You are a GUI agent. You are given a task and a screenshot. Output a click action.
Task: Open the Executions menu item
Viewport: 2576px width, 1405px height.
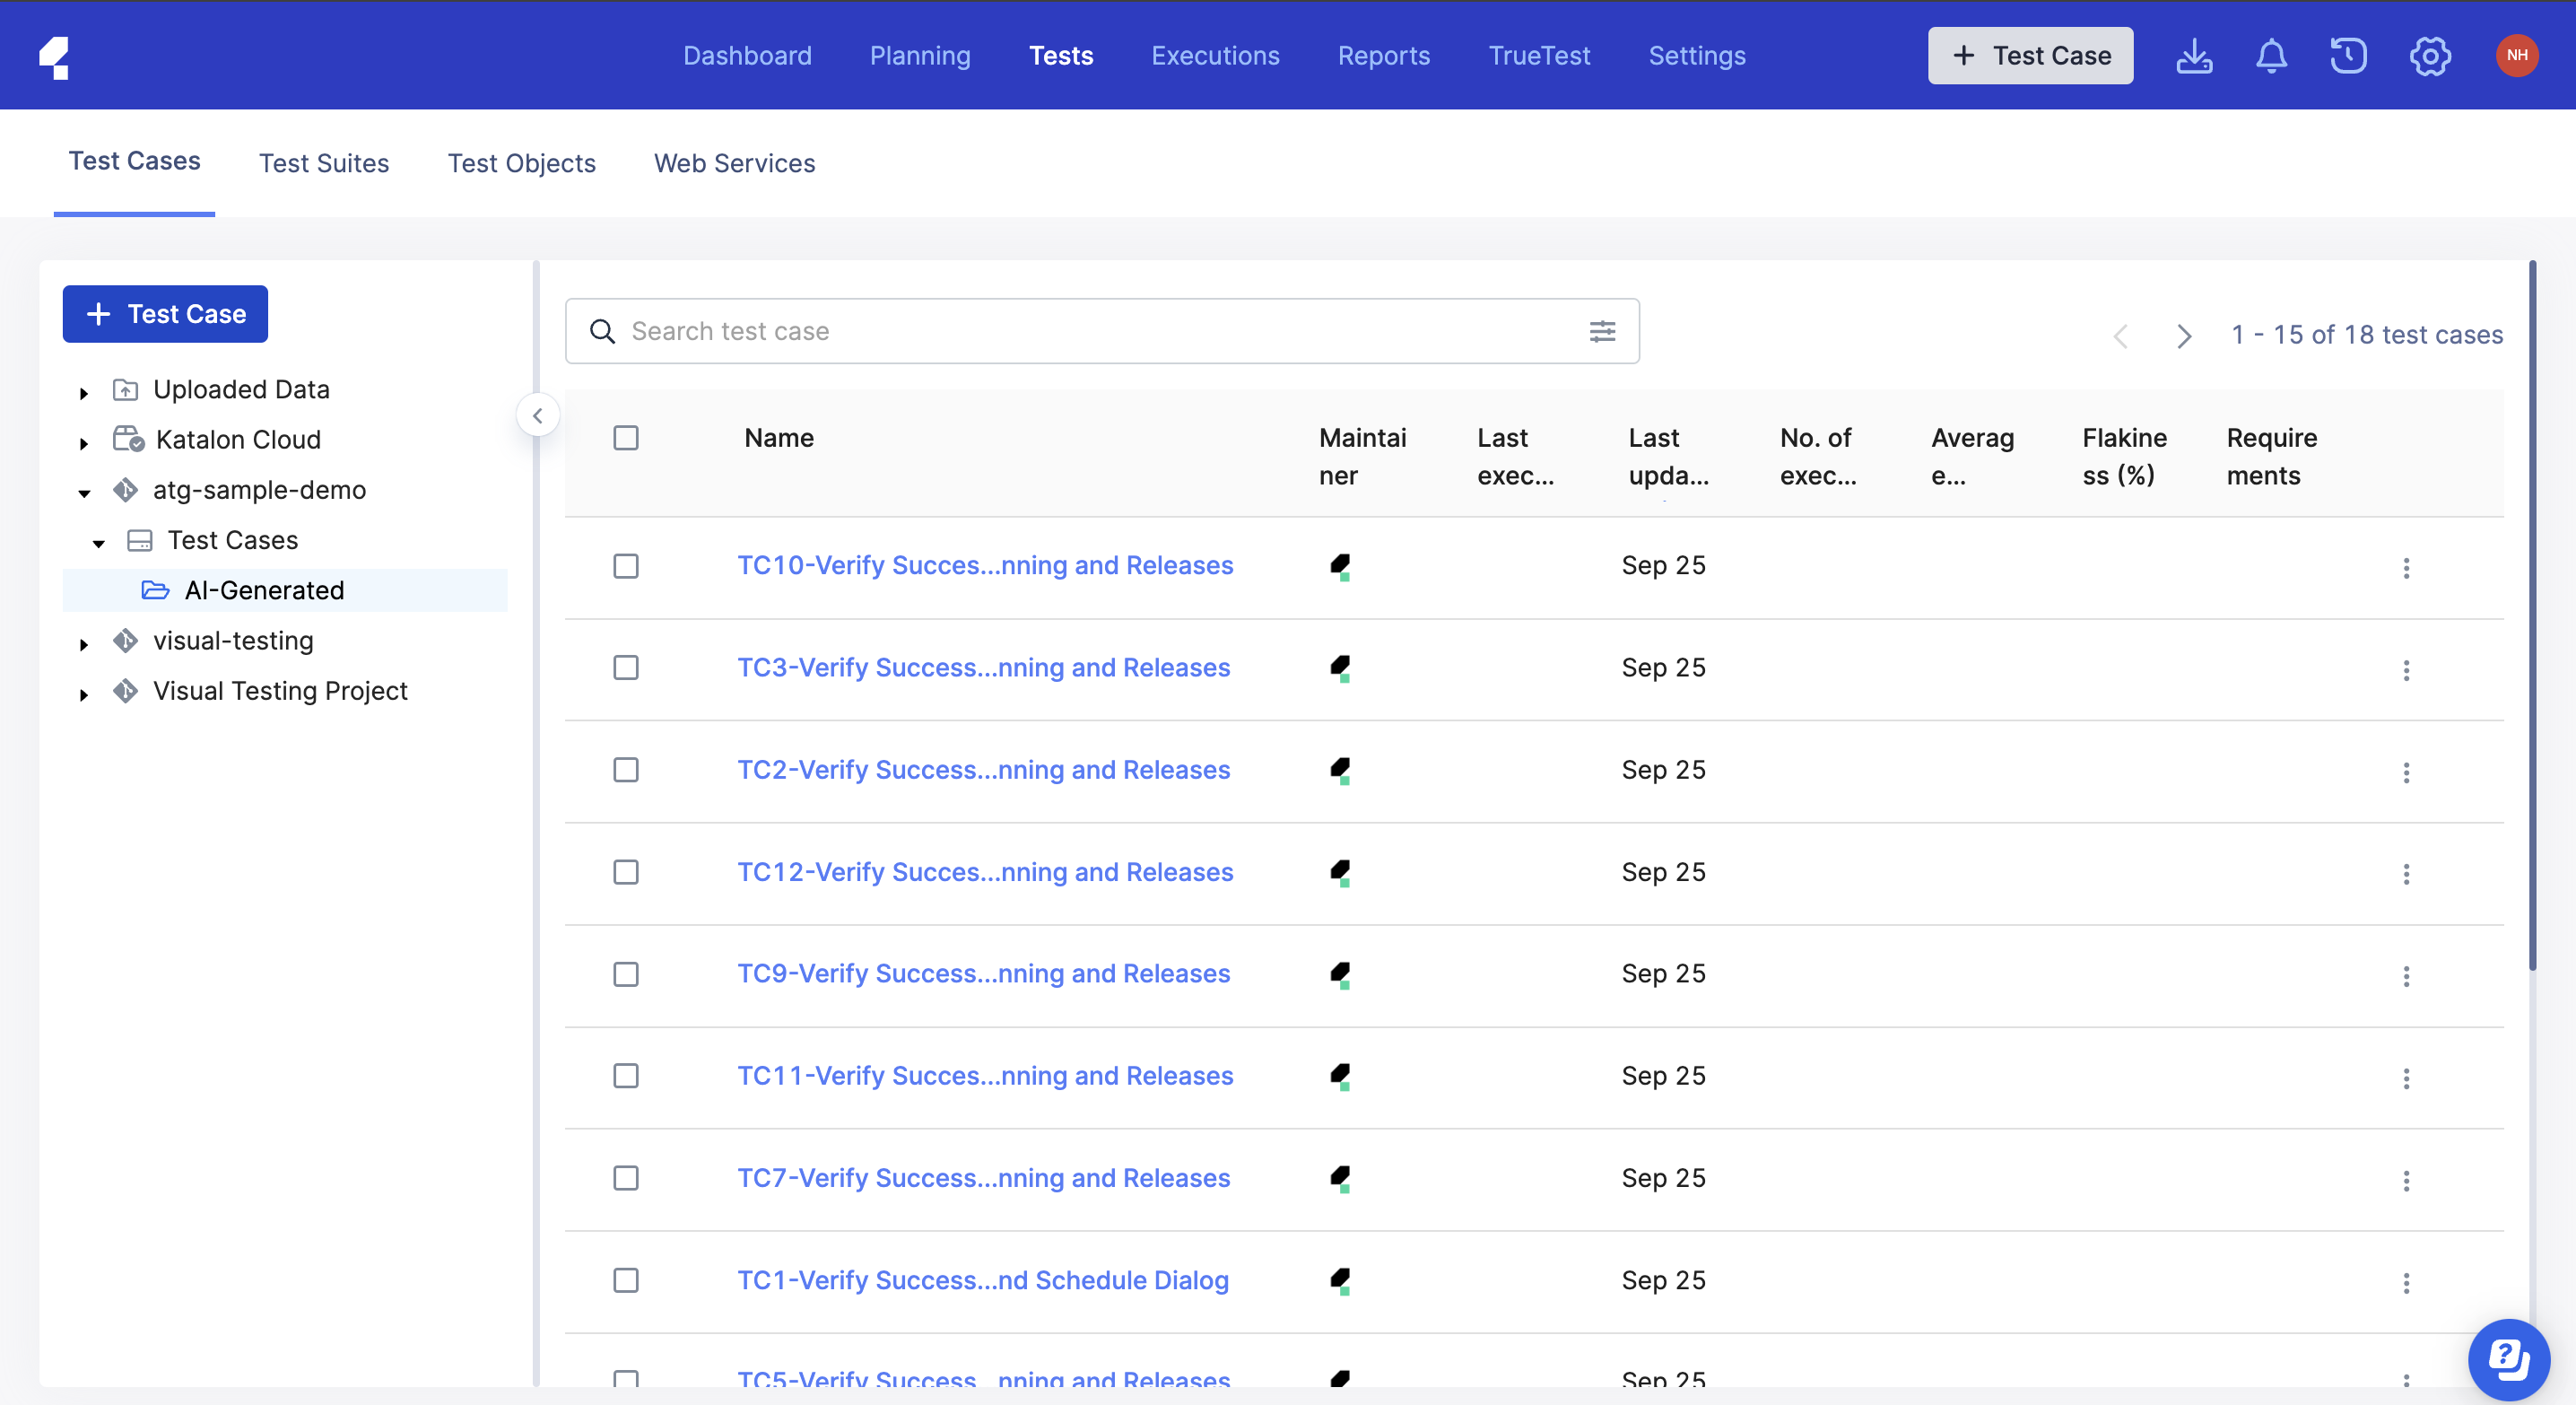(x=1215, y=56)
